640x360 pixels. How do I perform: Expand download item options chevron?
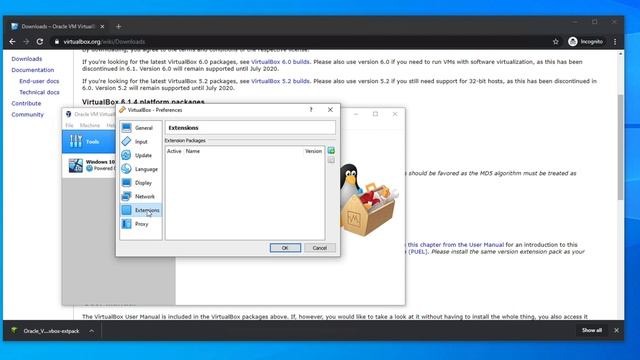(x=91, y=331)
